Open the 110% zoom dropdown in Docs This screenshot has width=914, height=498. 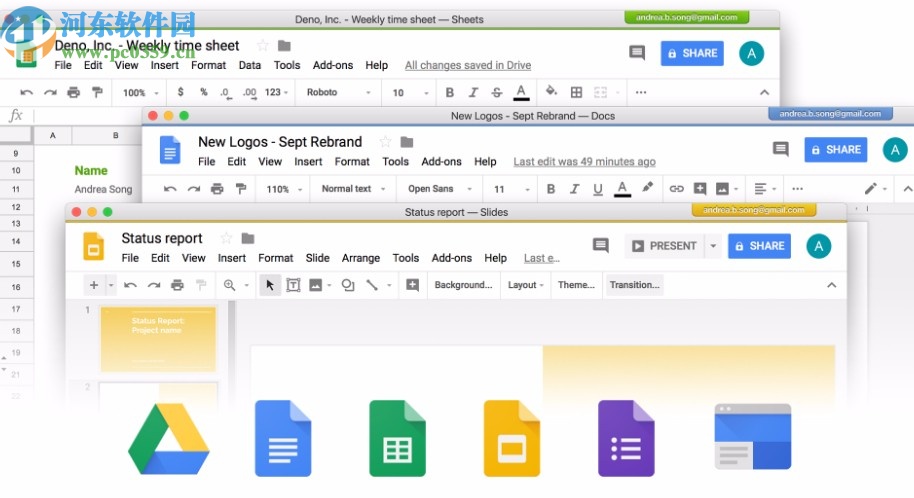tap(284, 189)
